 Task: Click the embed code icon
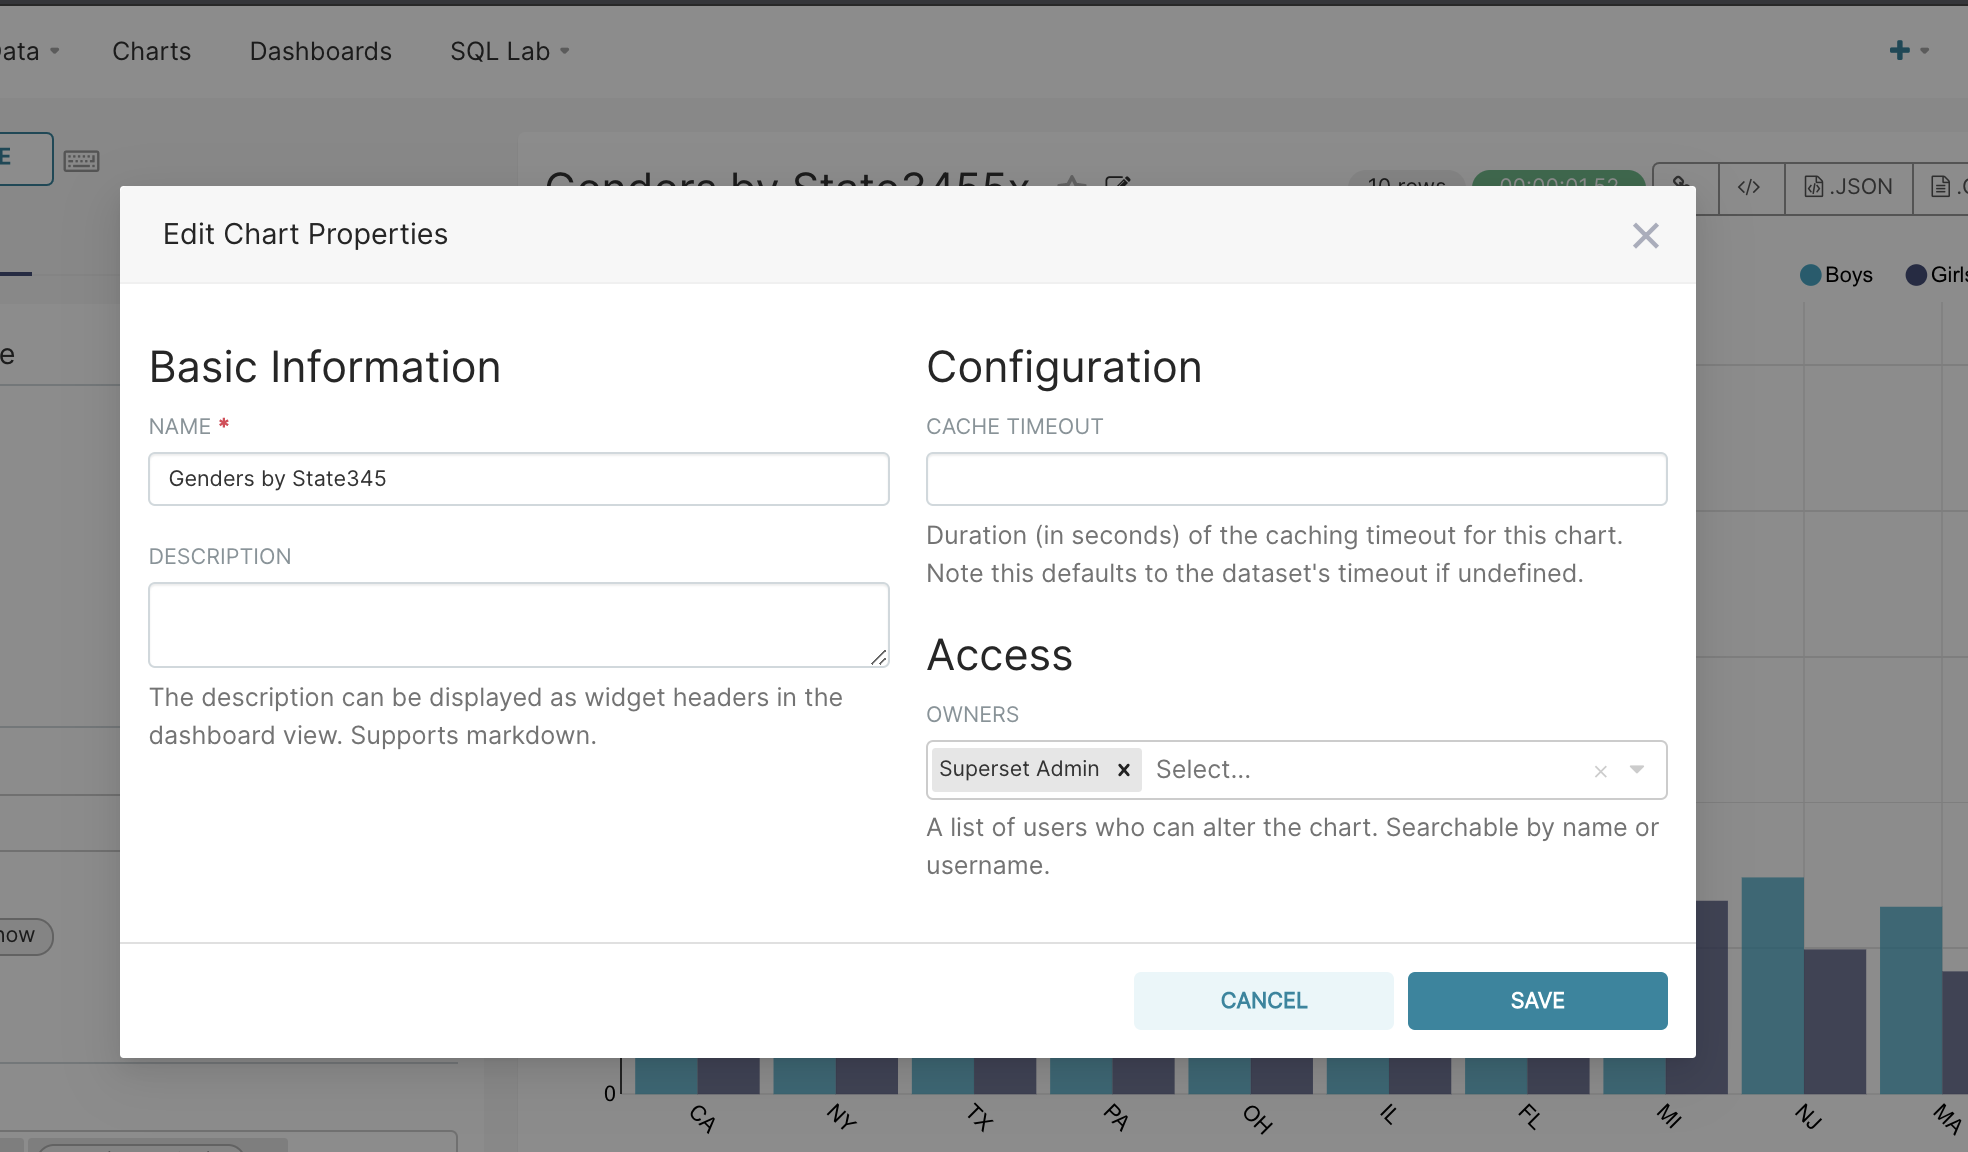(x=1749, y=187)
